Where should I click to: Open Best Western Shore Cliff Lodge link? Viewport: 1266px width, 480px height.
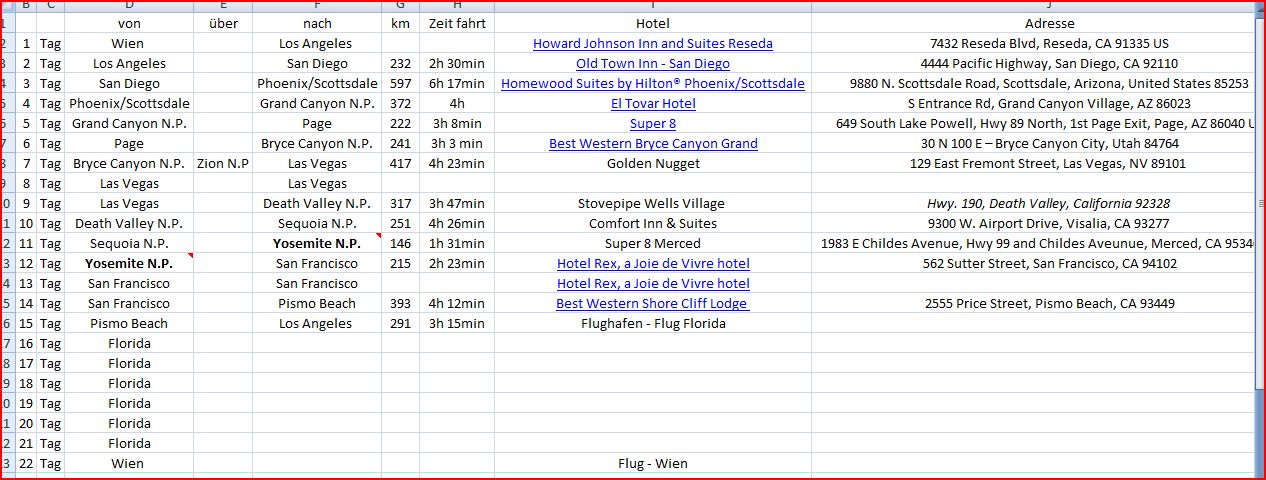652,304
